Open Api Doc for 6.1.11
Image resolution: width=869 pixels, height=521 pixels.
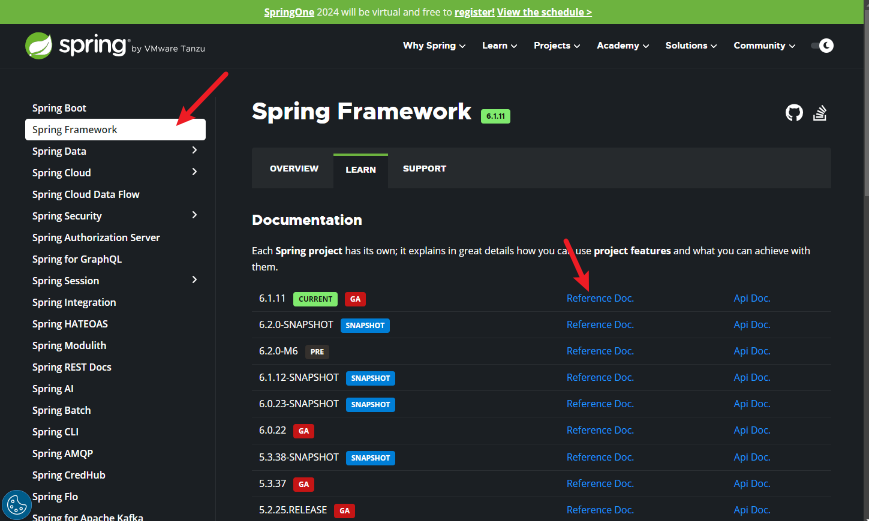[x=752, y=298]
